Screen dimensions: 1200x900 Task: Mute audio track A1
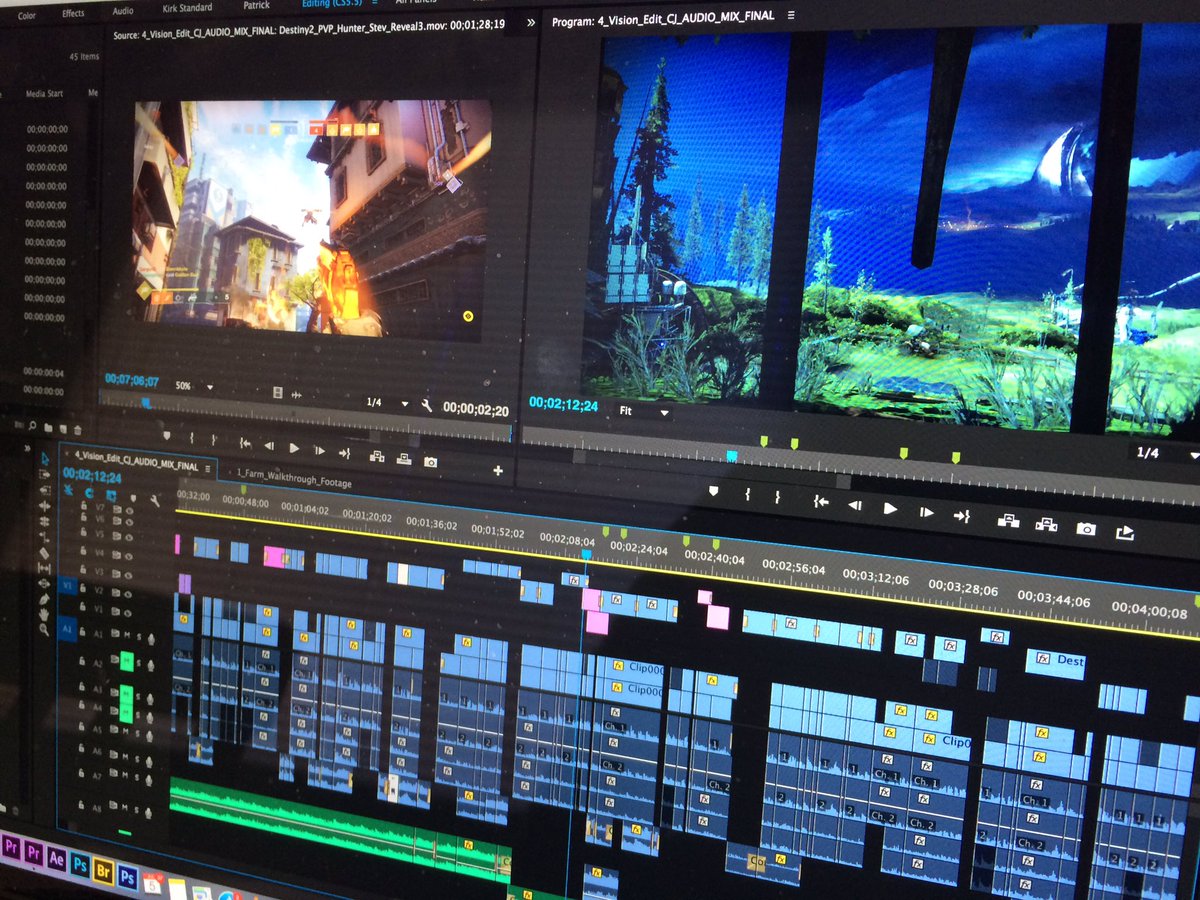(128, 635)
